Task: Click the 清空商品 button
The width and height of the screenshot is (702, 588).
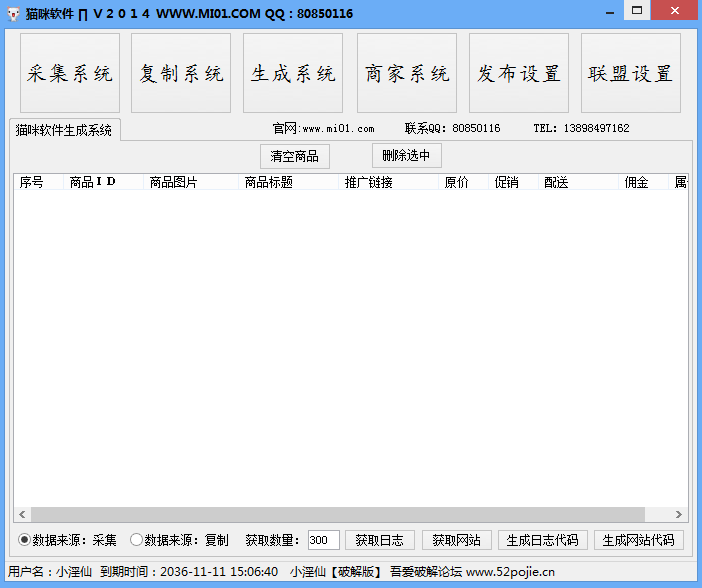Action: (x=295, y=156)
